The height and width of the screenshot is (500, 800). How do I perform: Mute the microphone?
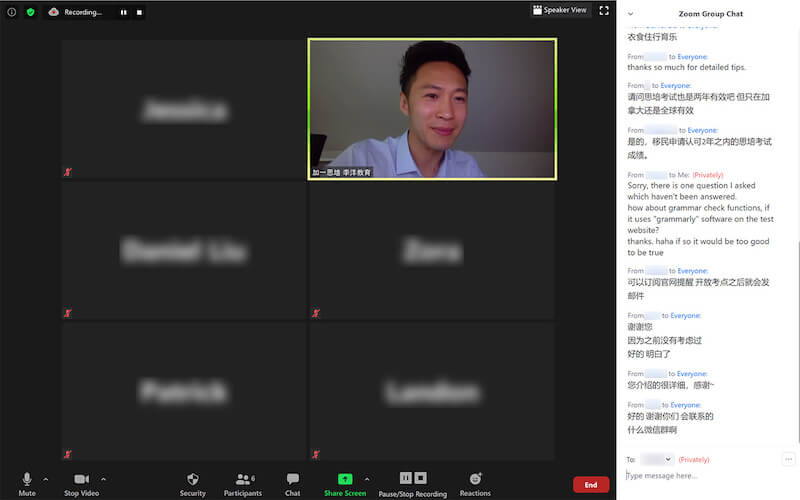point(27,481)
